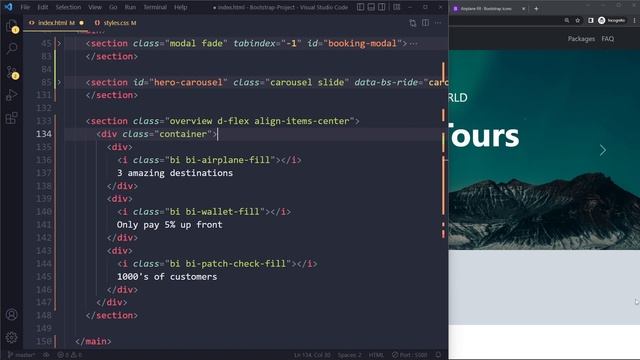This screenshot has width=640, height=360.
Task: Open a new browser tab
Action: (536, 9)
